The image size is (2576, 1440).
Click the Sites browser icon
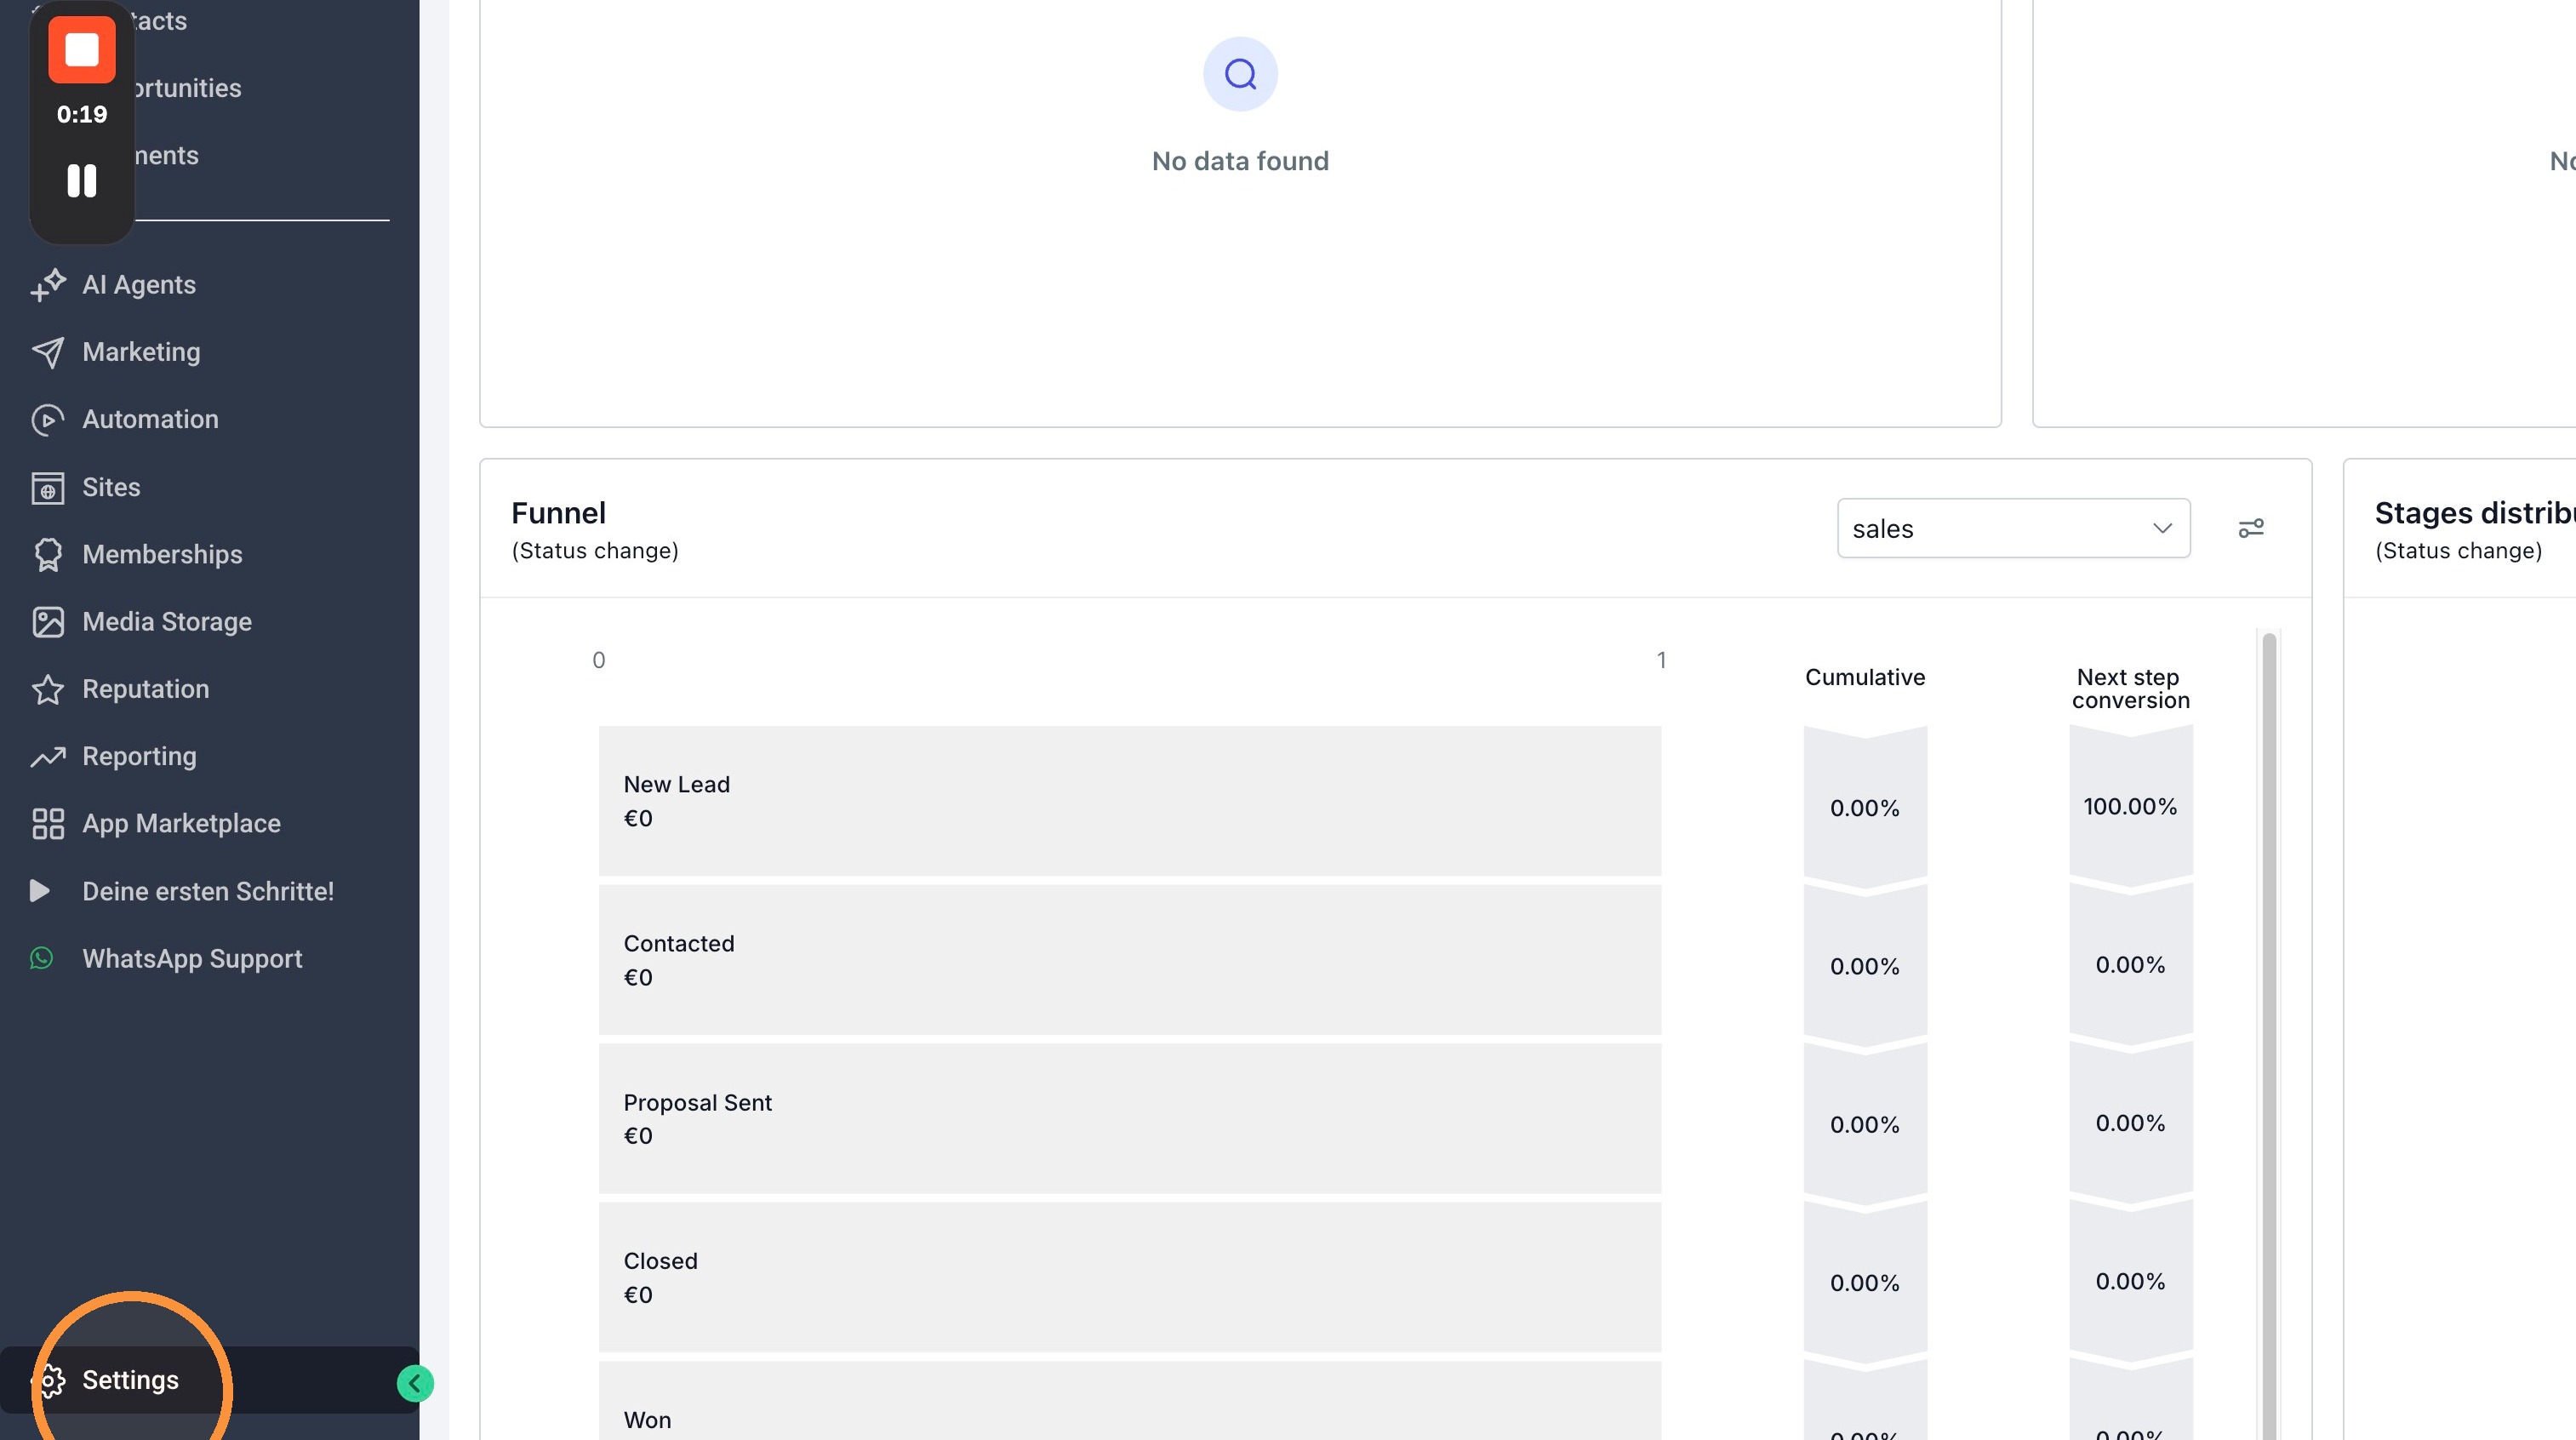point(48,488)
